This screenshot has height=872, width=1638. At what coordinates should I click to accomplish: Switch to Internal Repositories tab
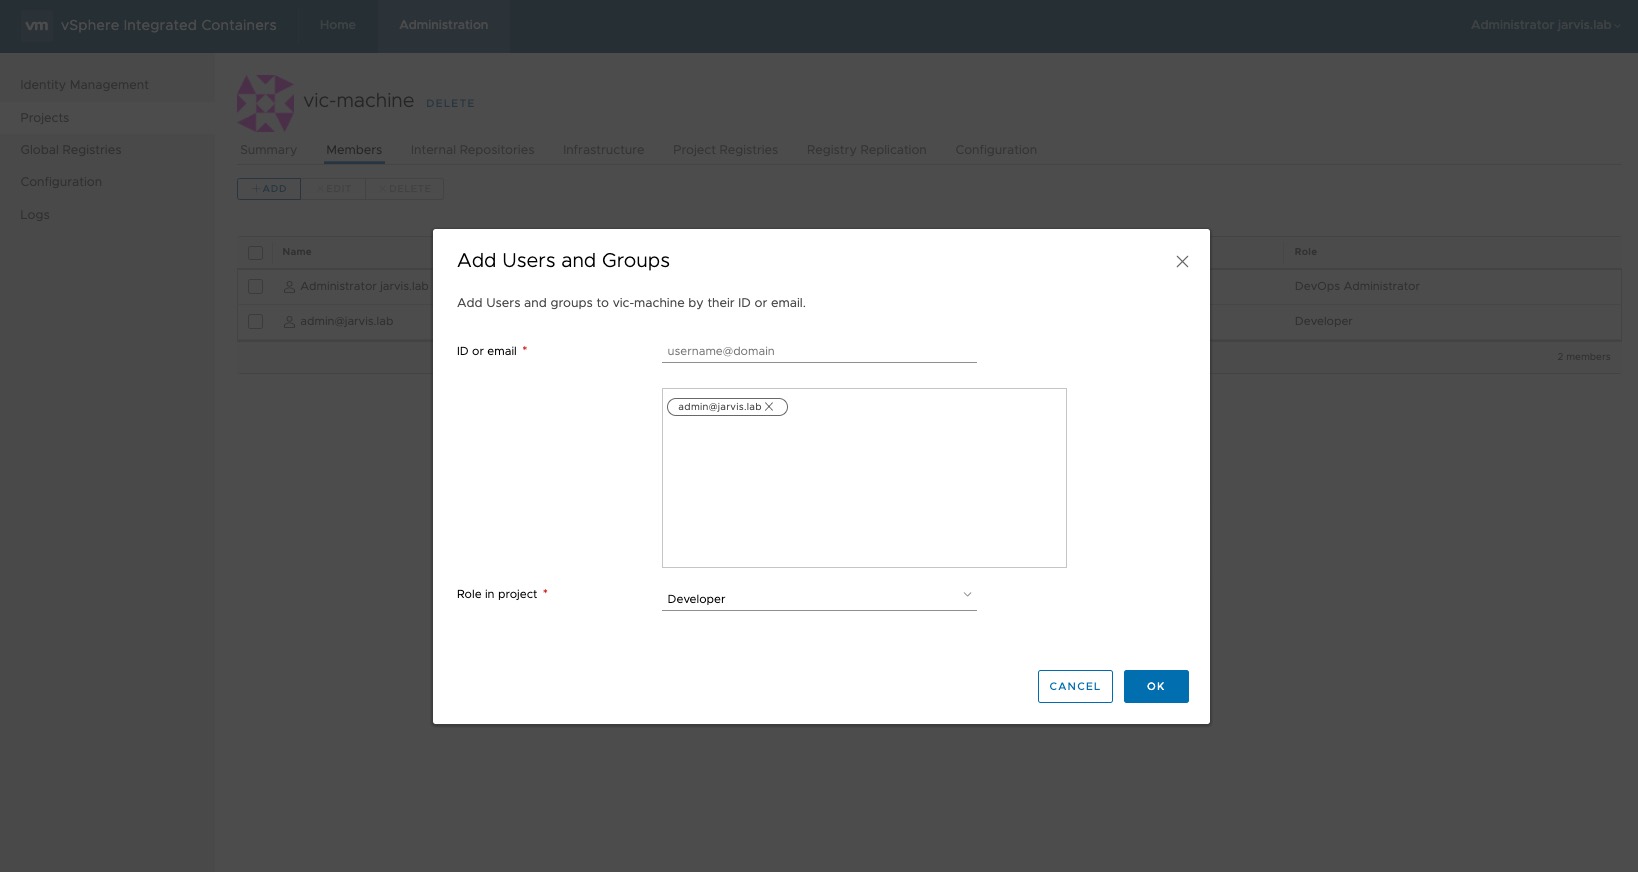point(472,150)
